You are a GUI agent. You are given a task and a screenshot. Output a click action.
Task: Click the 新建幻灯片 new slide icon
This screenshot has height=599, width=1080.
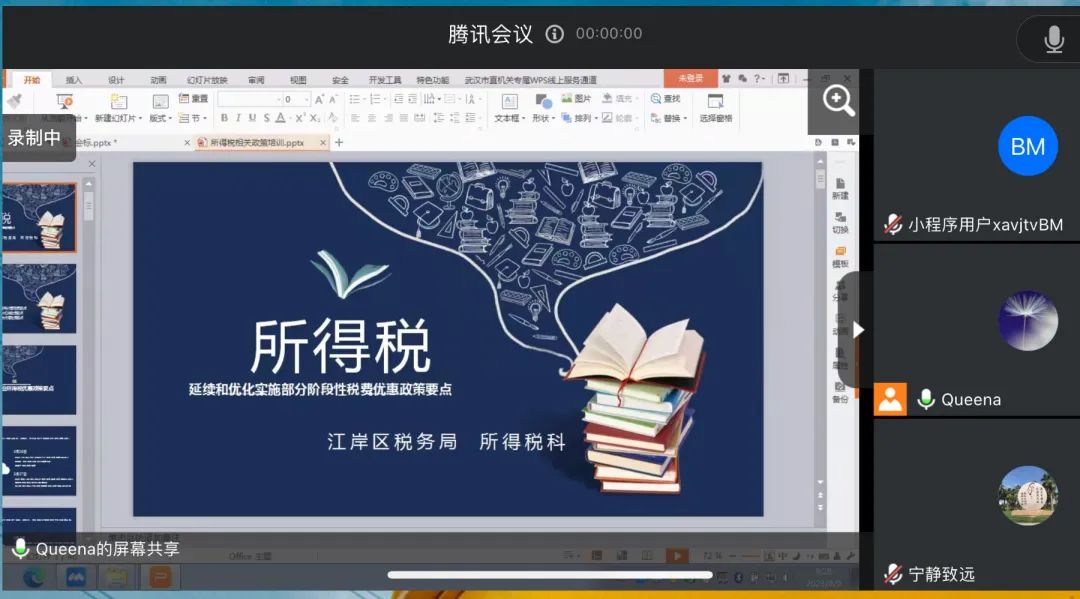pos(118,101)
